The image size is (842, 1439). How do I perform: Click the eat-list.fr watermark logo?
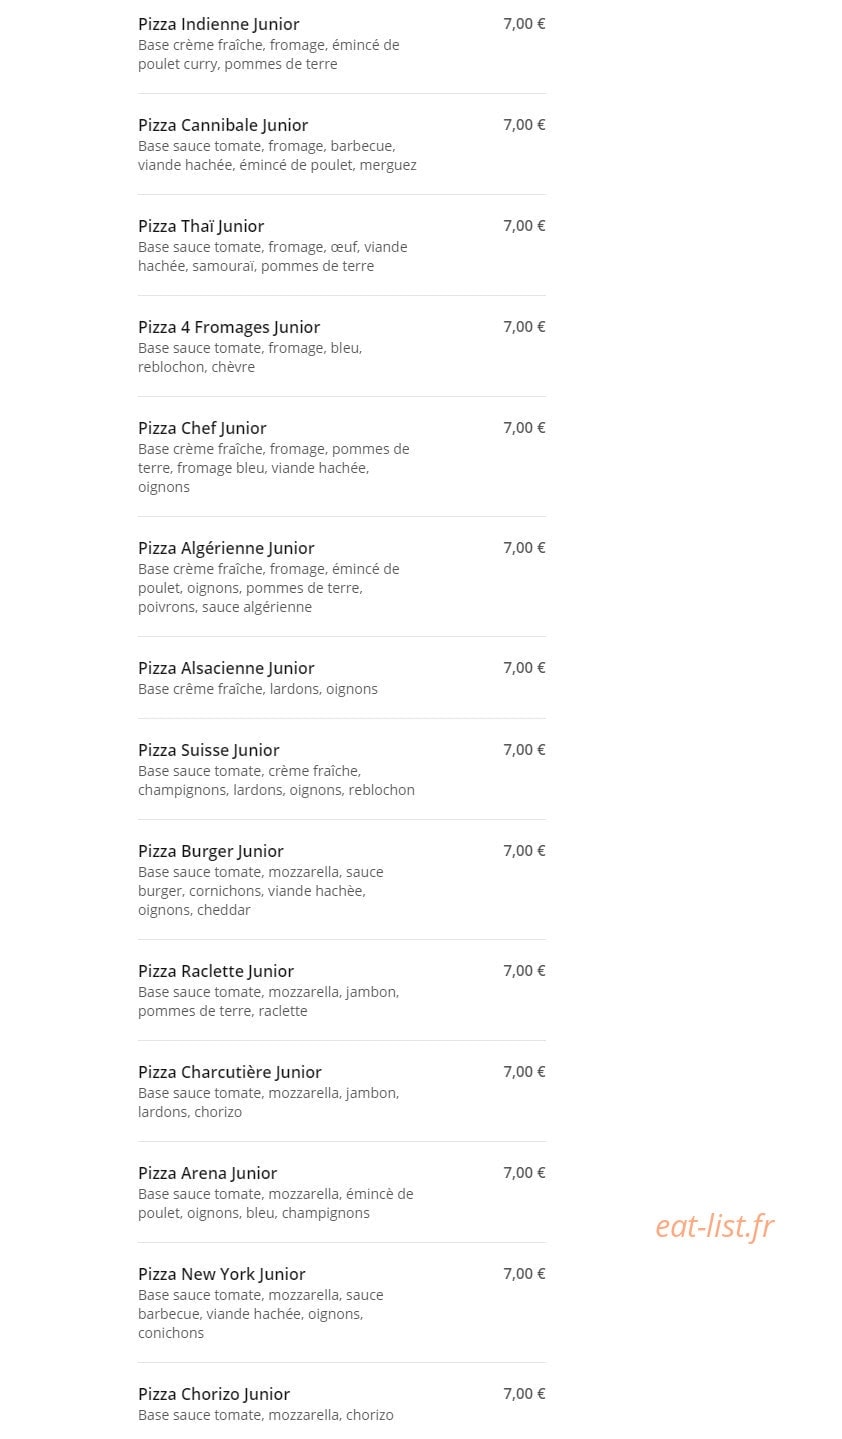click(715, 1226)
